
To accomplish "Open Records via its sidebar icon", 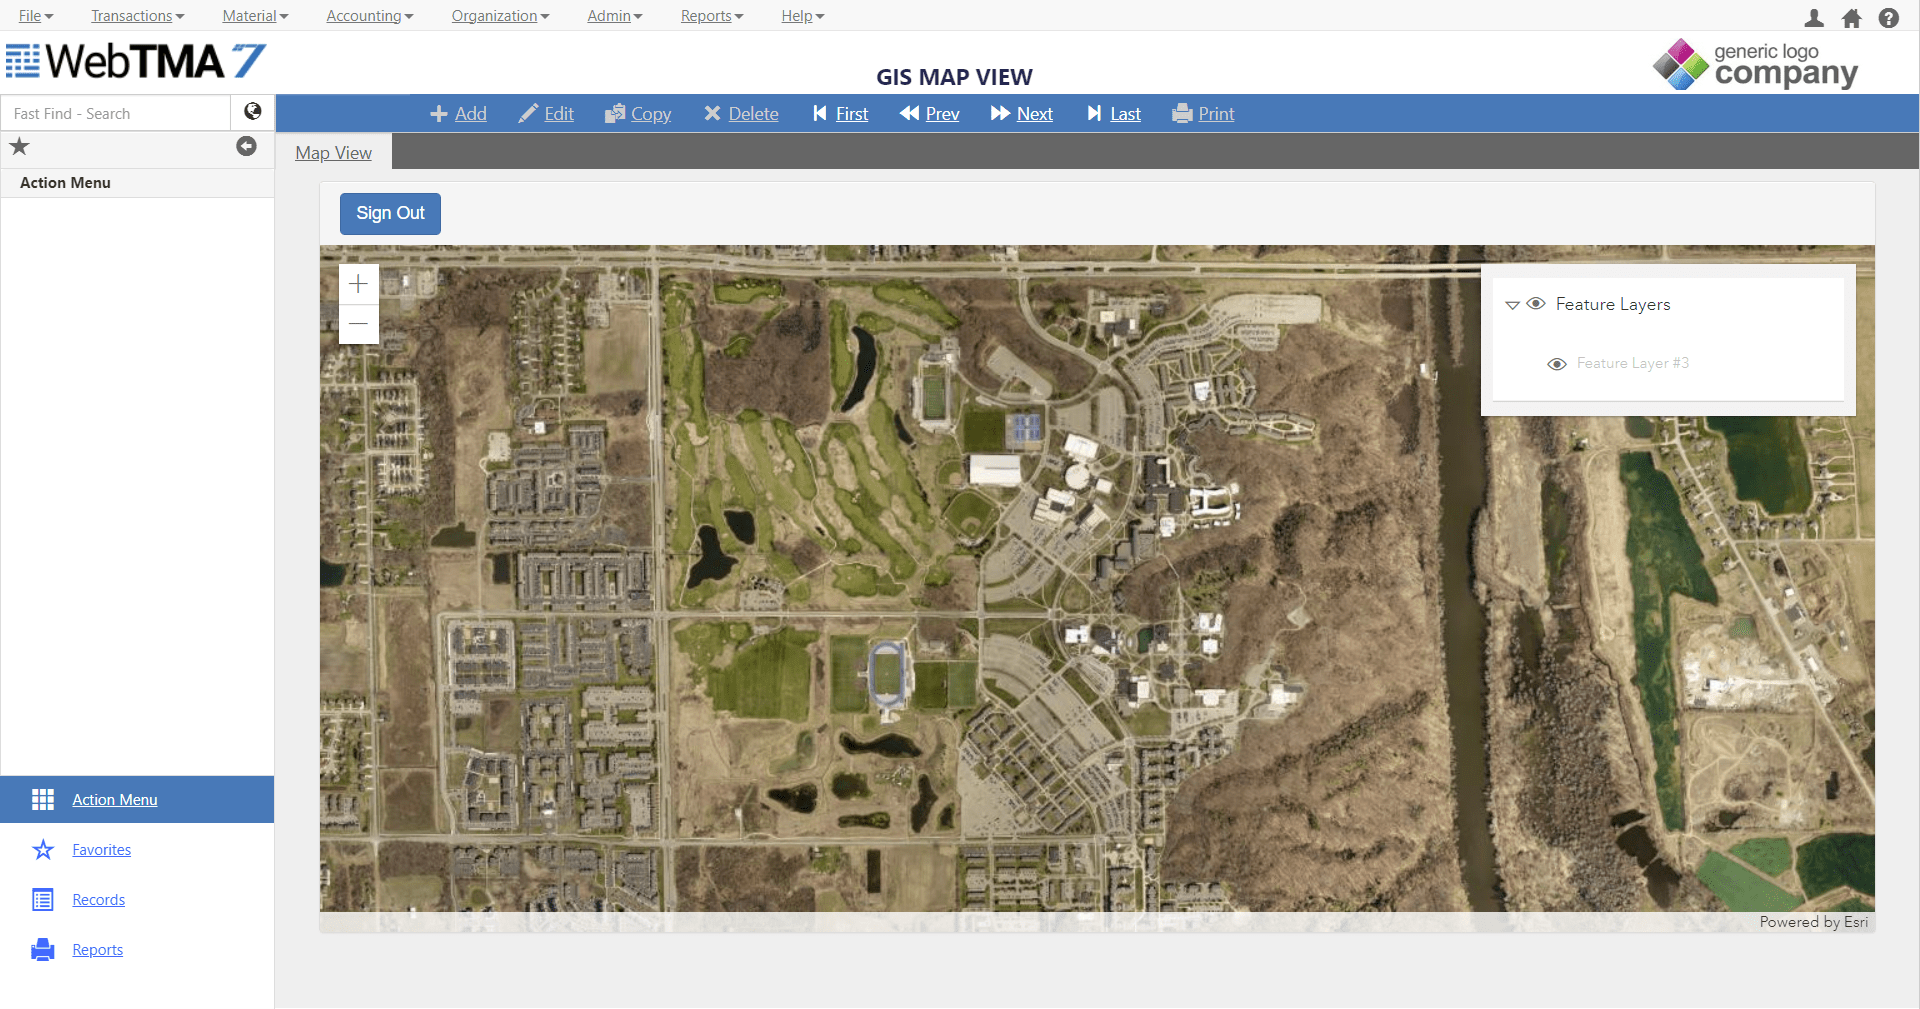I will tap(43, 899).
